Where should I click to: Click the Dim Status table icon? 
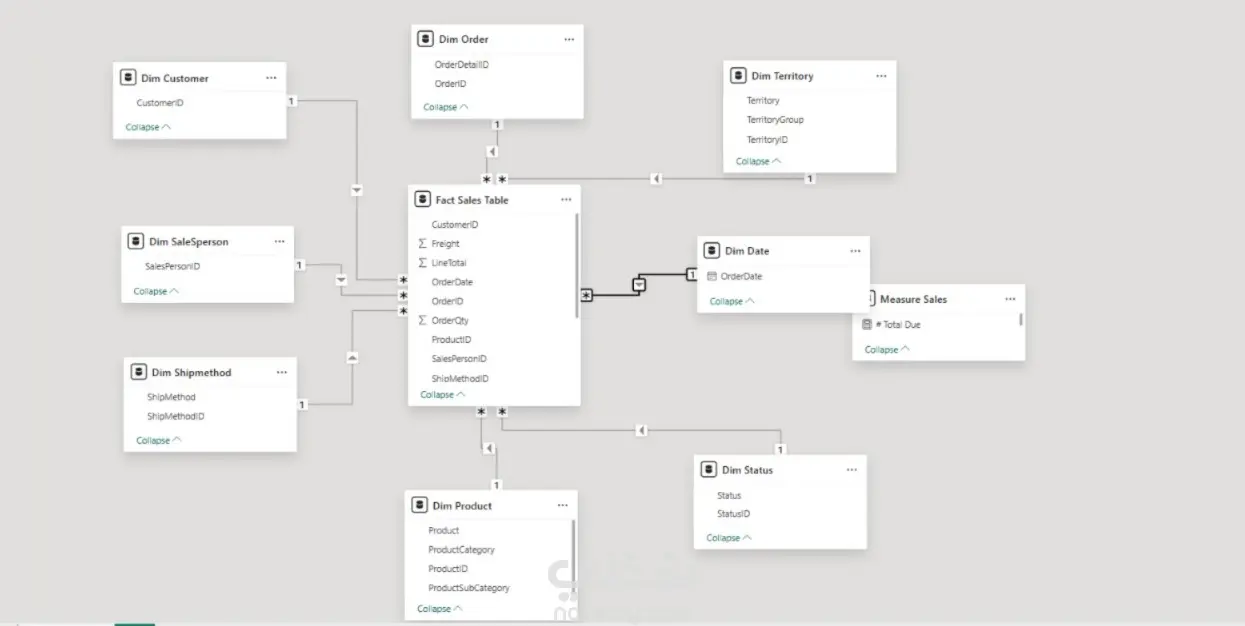(709, 470)
